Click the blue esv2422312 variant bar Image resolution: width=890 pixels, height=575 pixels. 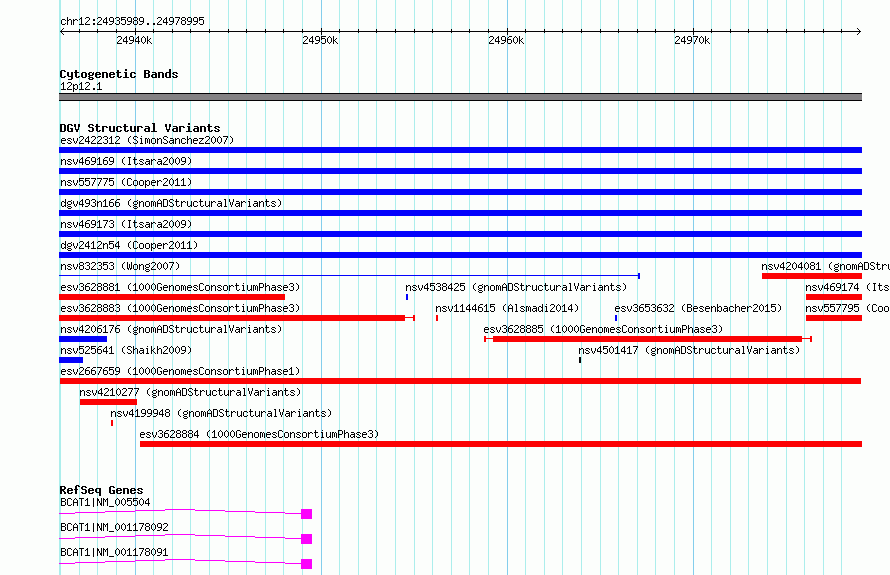coord(460,150)
